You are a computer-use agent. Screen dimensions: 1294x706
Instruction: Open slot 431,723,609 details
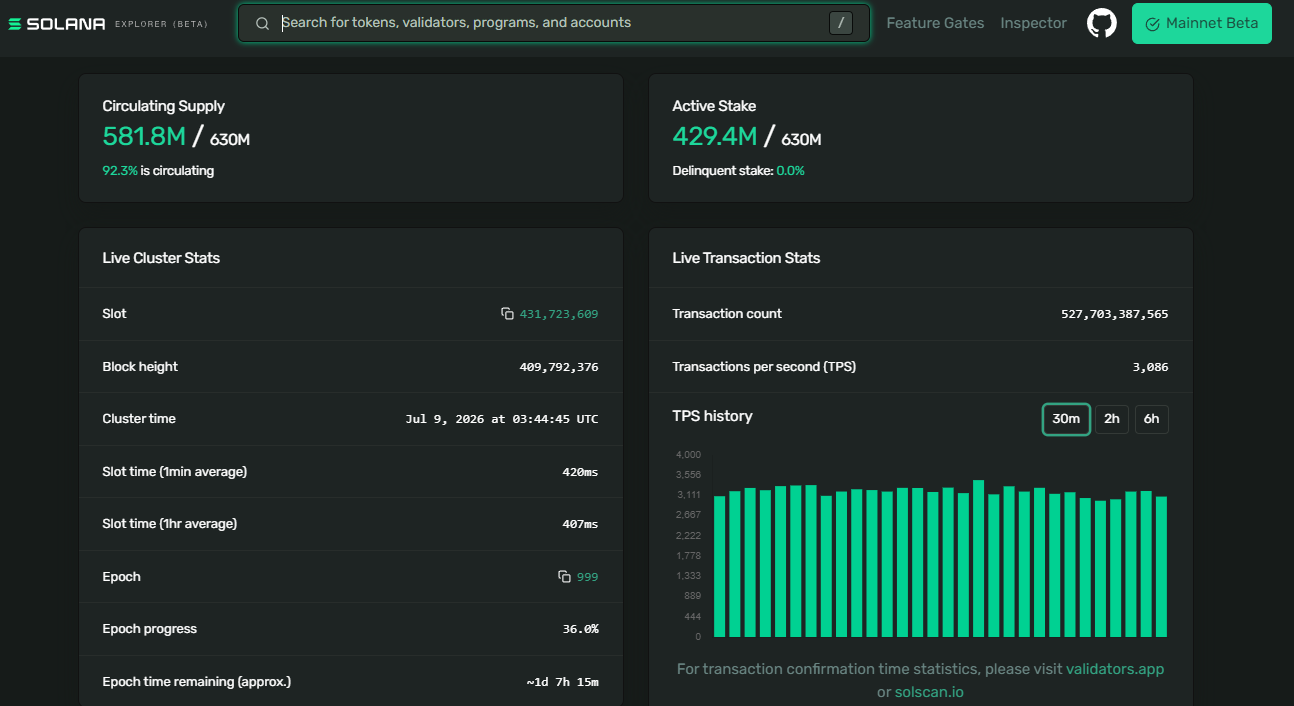(559, 314)
